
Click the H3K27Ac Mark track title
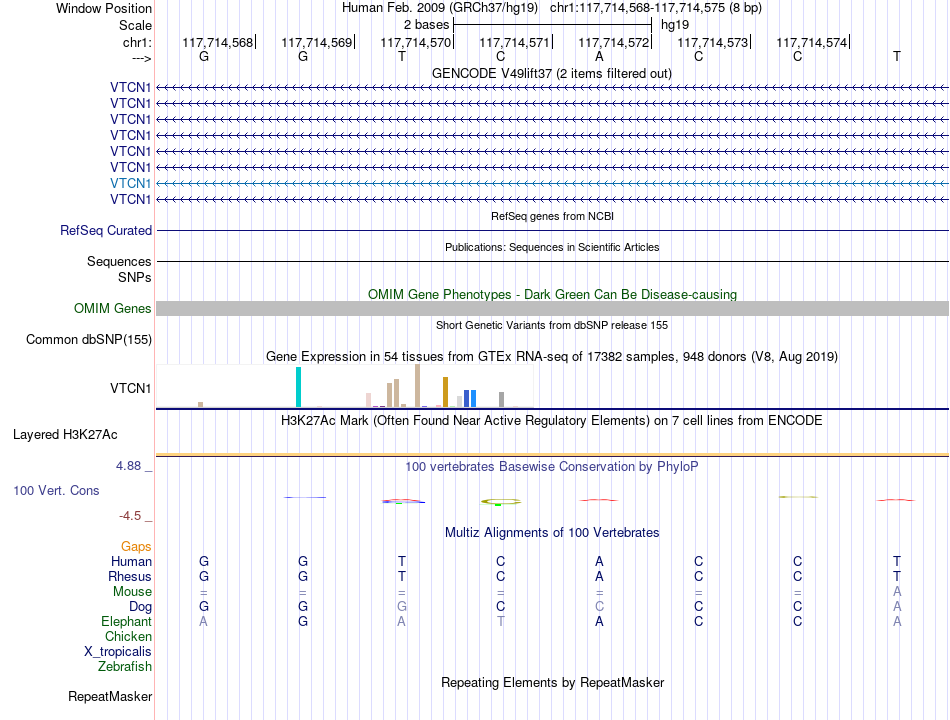tap(551, 421)
